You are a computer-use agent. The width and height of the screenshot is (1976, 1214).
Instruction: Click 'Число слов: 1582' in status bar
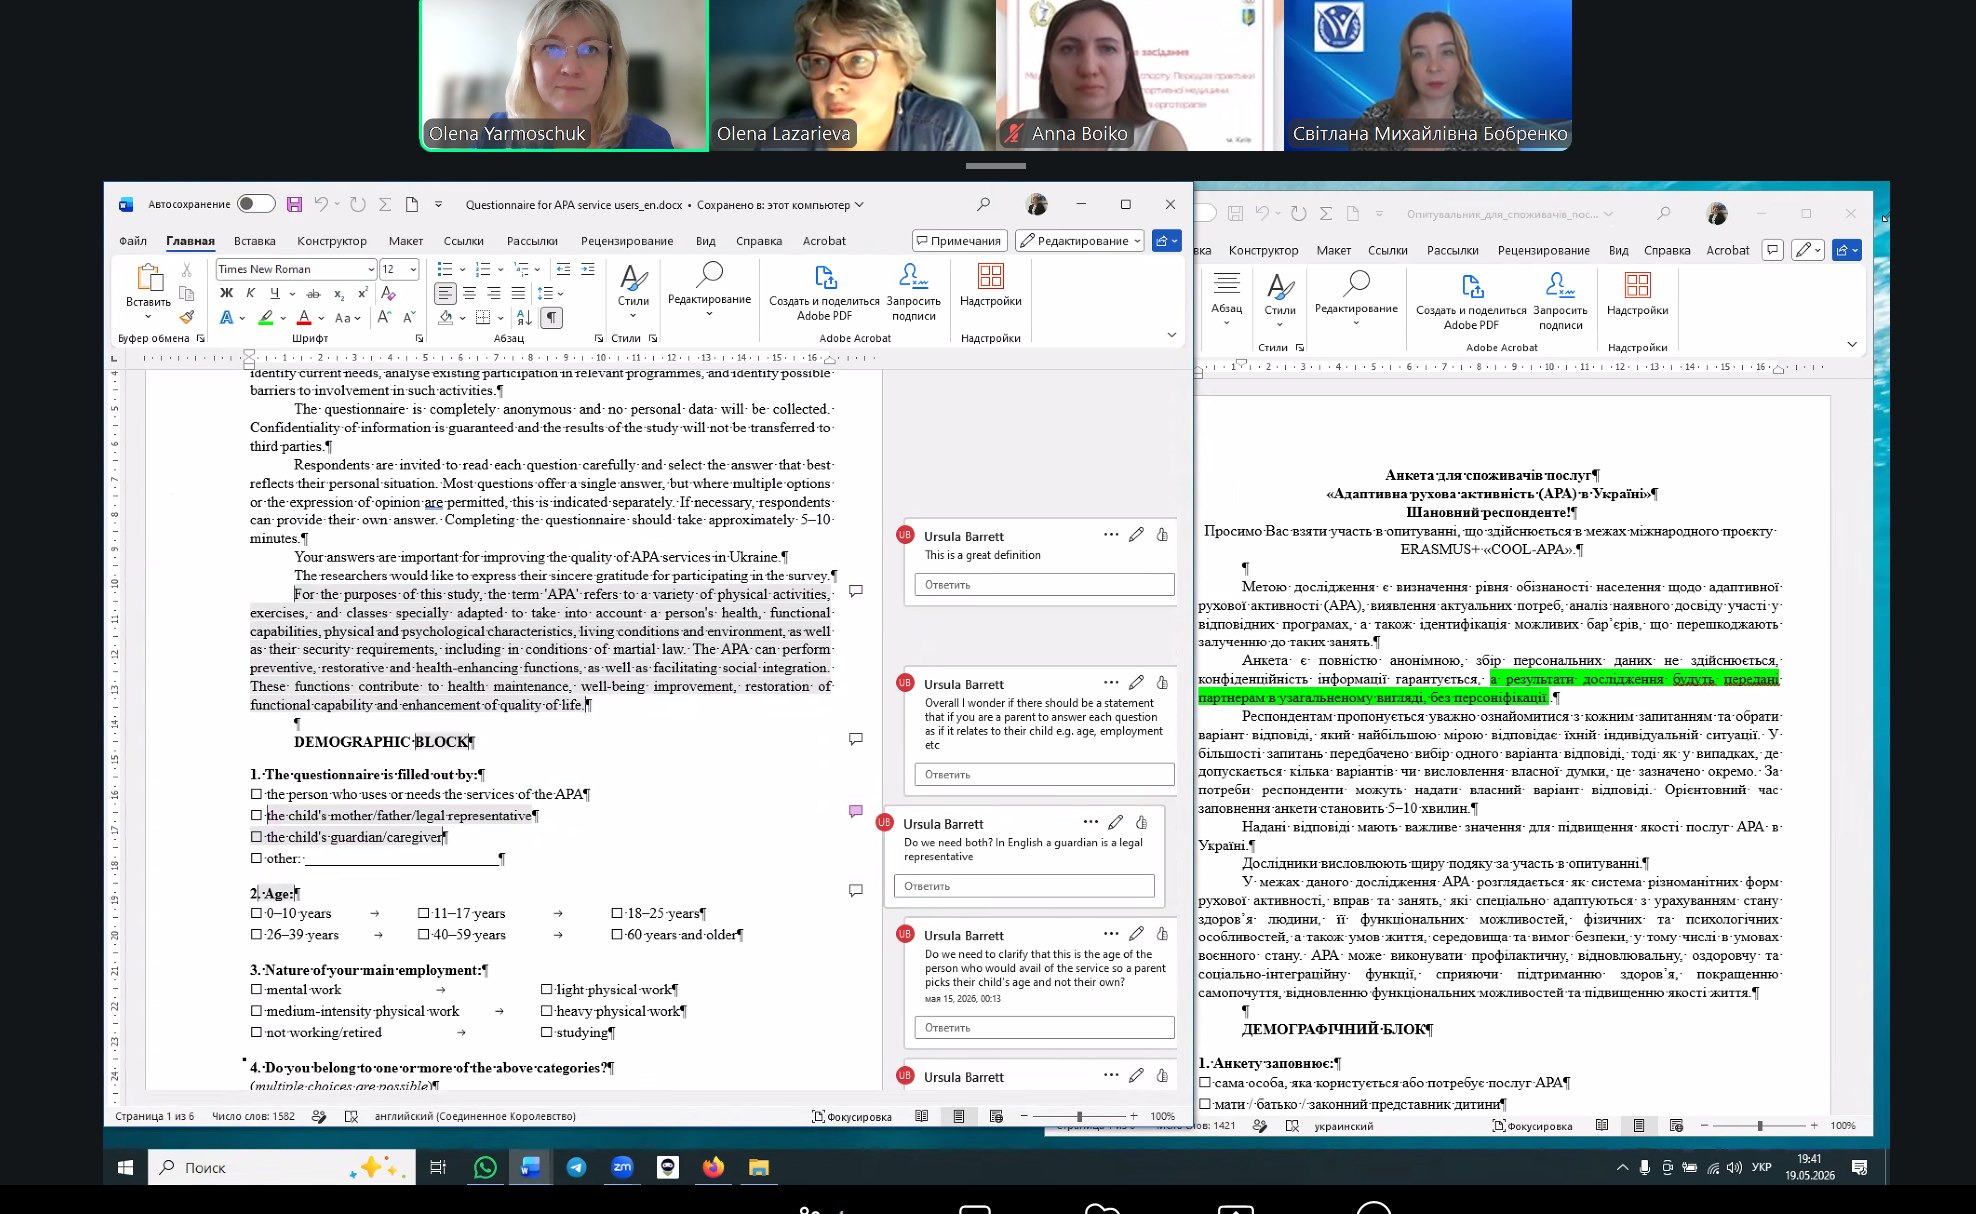pyautogui.click(x=253, y=1116)
